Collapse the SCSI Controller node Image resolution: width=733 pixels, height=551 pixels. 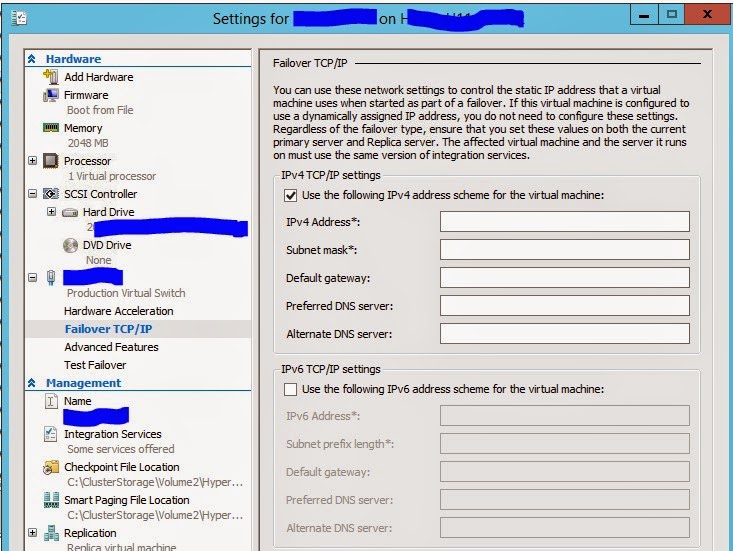tap(32, 193)
